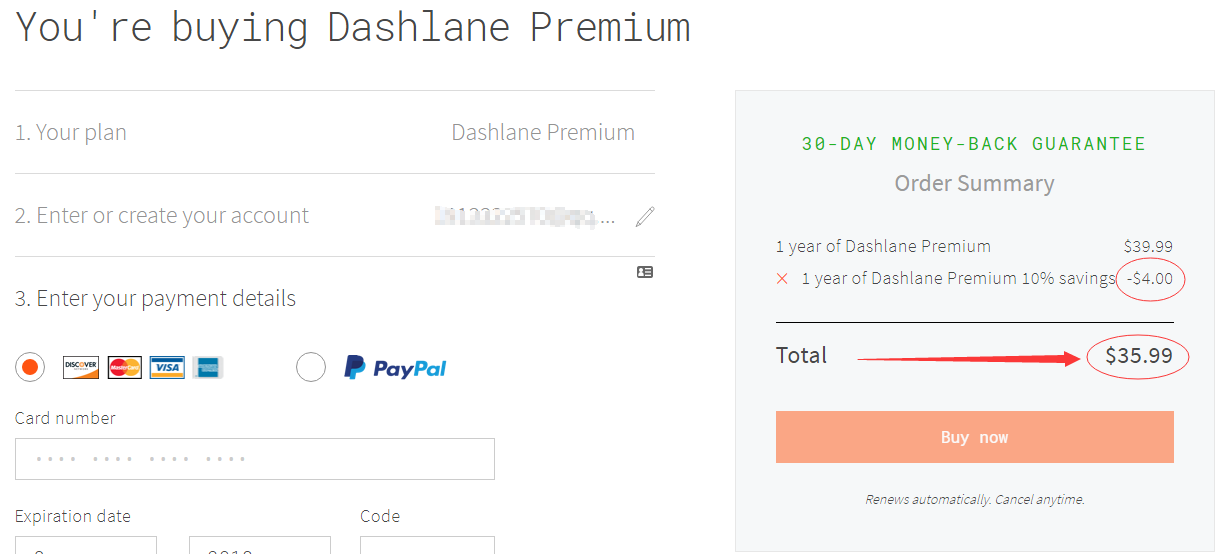Click the American Express card logo
Viewport: 1221px width, 554px height.
click(x=207, y=368)
